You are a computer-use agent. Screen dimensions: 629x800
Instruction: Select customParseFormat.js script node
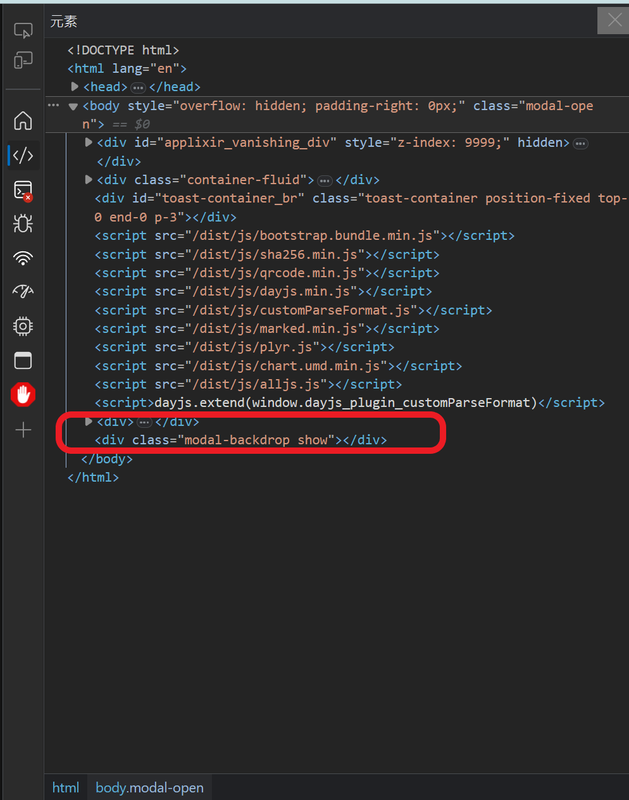point(293,310)
